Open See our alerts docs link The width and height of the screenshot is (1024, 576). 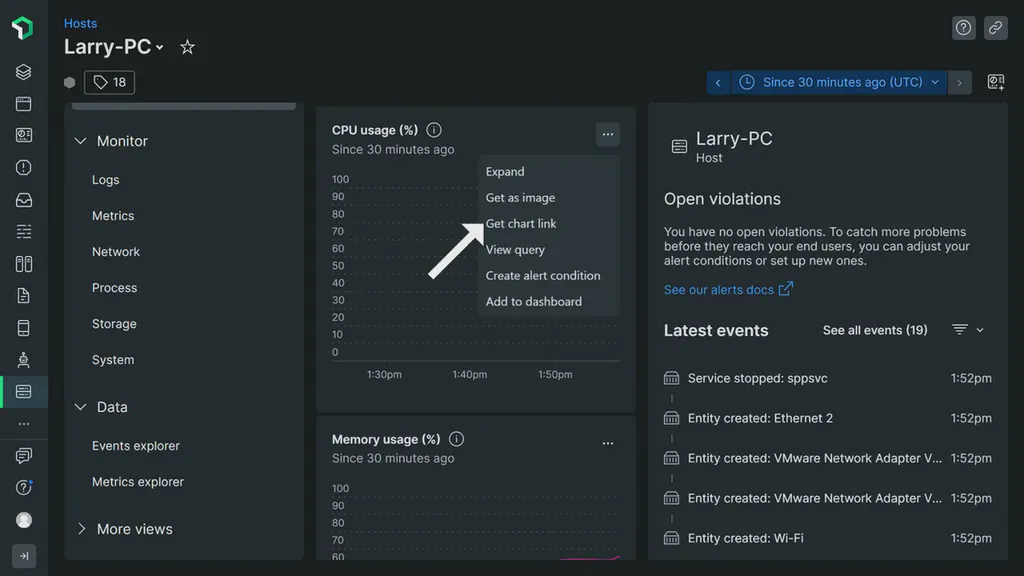point(722,289)
